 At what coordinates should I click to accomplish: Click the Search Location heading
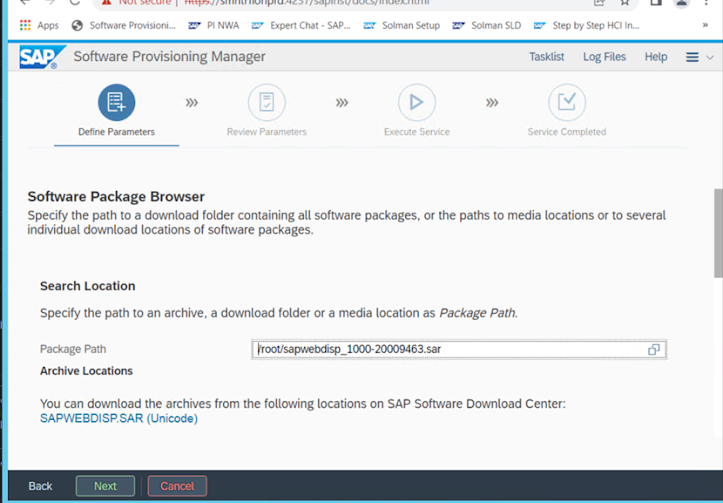tap(88, 286)
